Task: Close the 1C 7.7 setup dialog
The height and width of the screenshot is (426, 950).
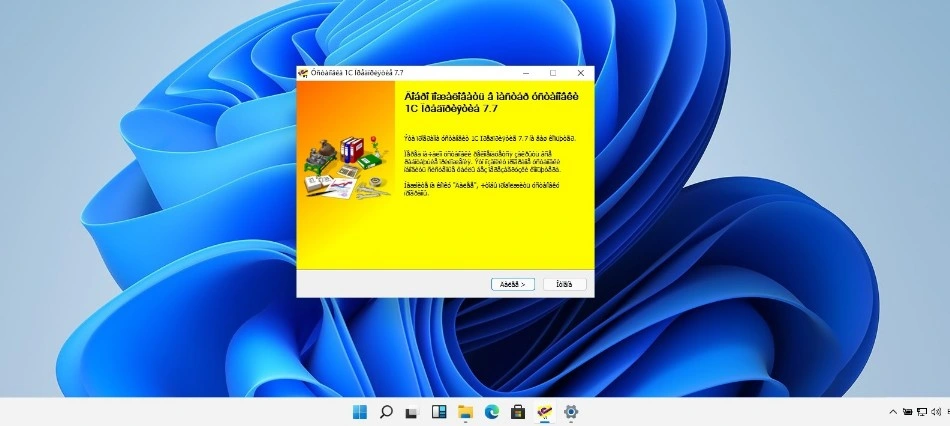Action: coord(581,73)
